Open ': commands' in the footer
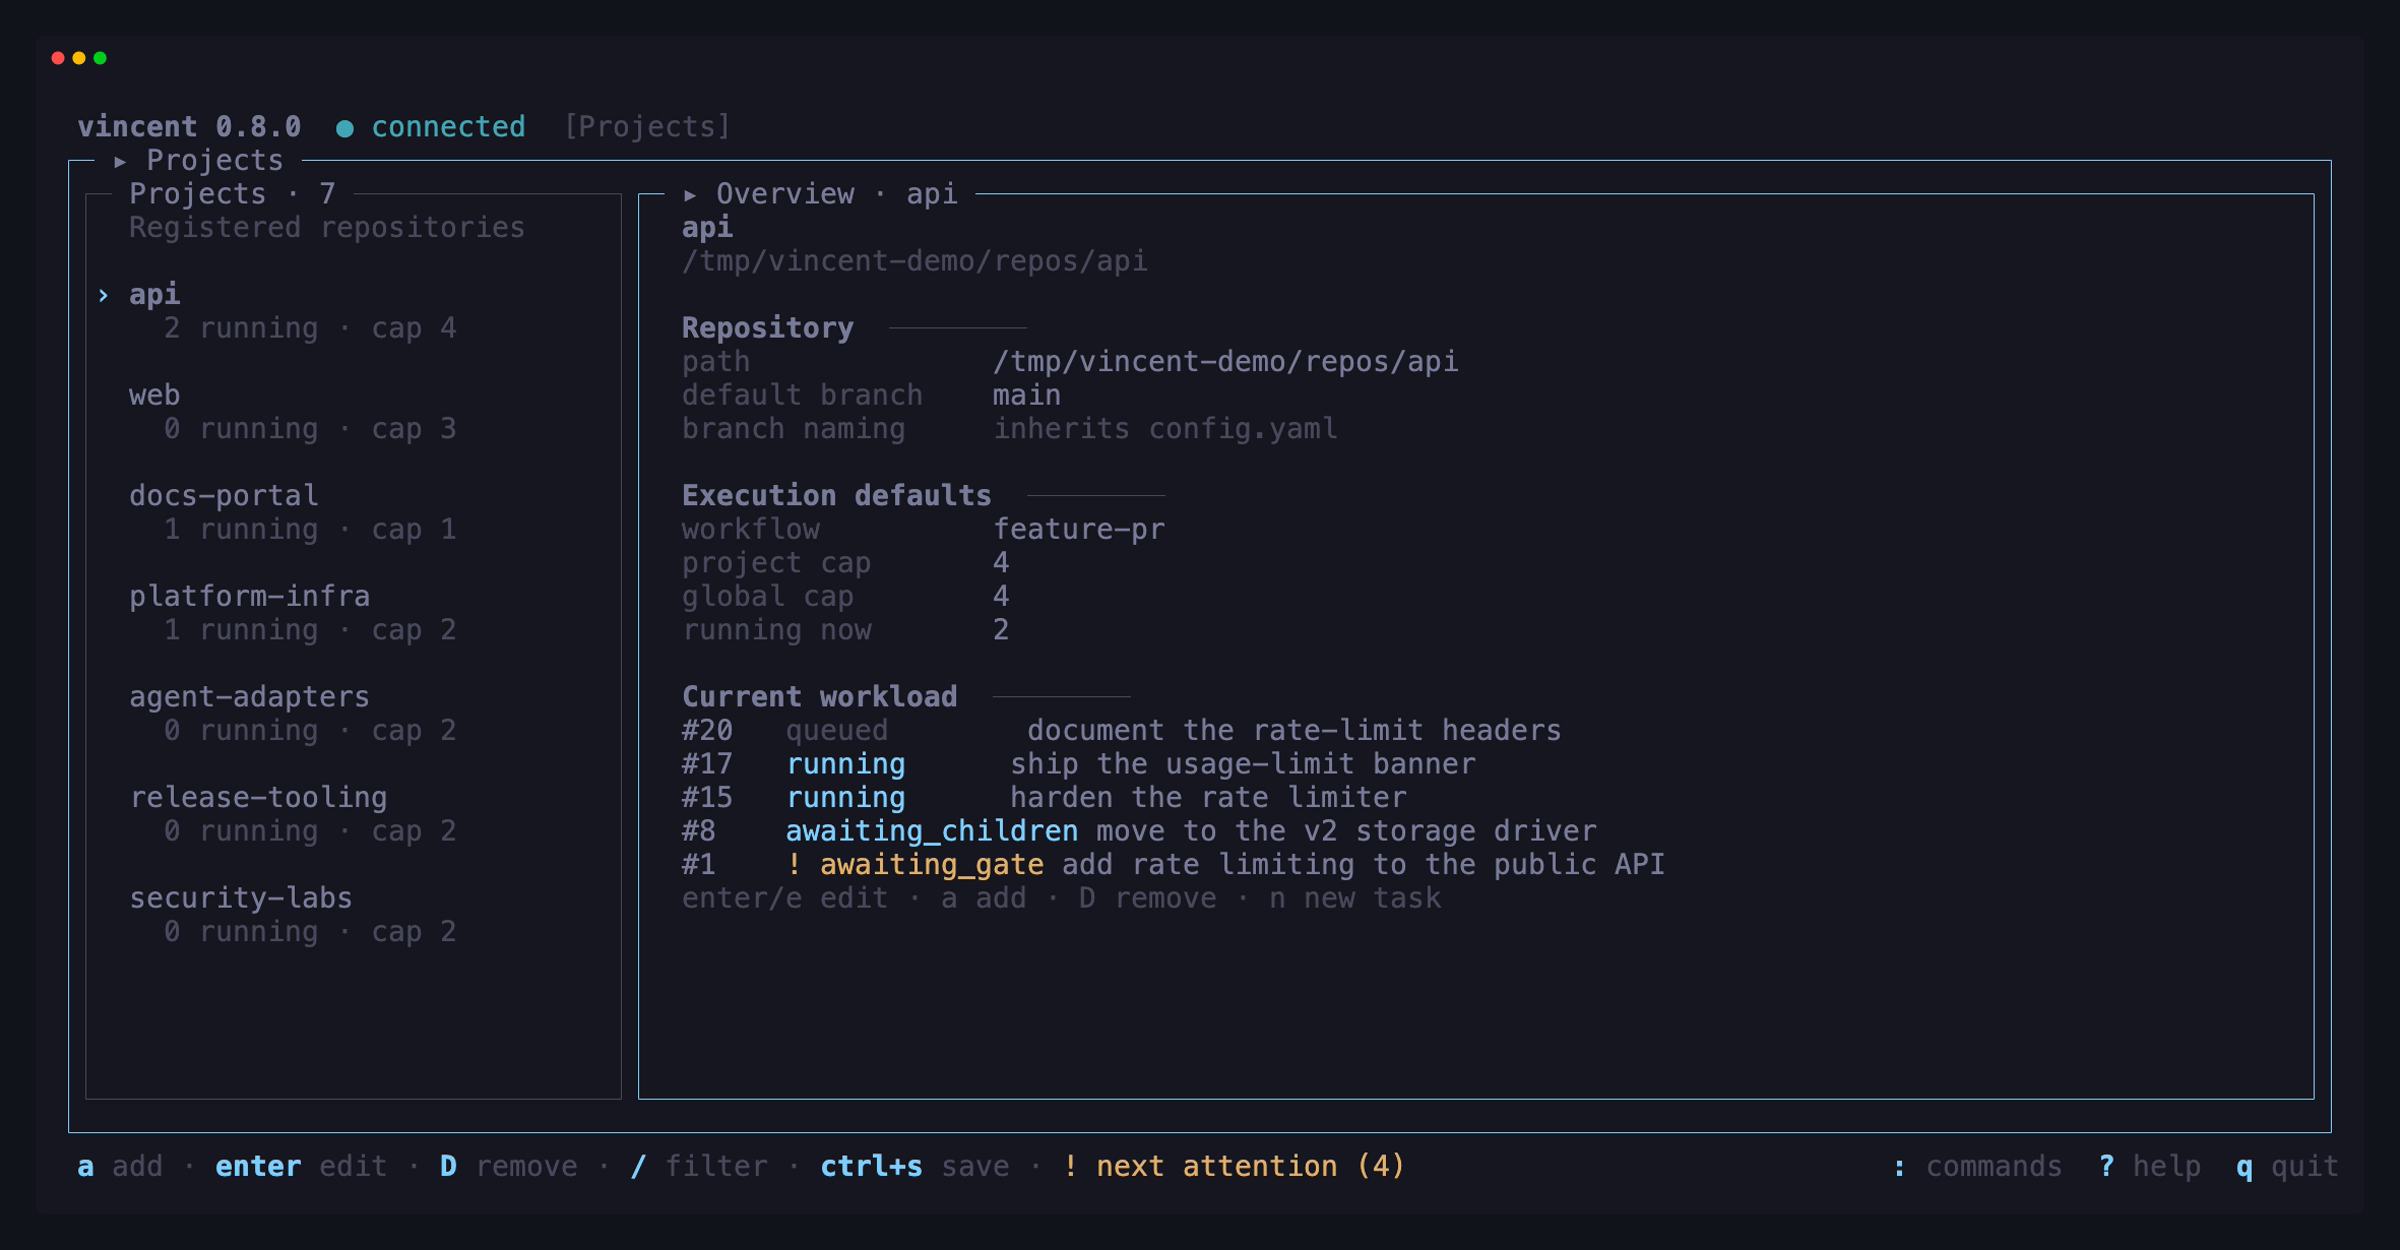 (1977, 1166)
